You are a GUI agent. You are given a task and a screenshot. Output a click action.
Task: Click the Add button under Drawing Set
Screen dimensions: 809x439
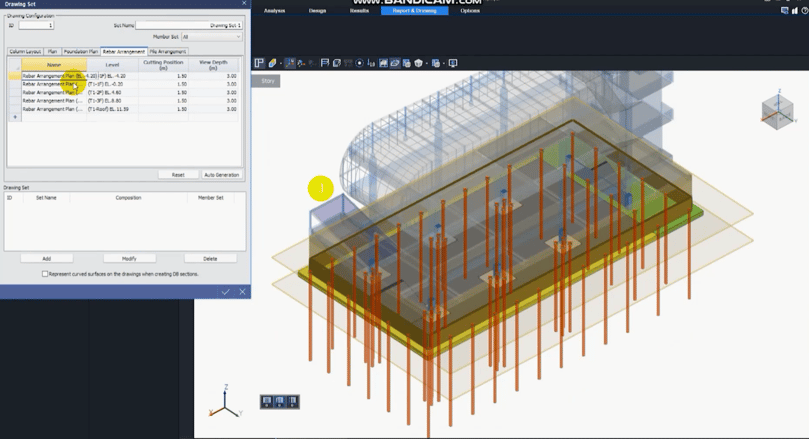[x=46, y=258]
